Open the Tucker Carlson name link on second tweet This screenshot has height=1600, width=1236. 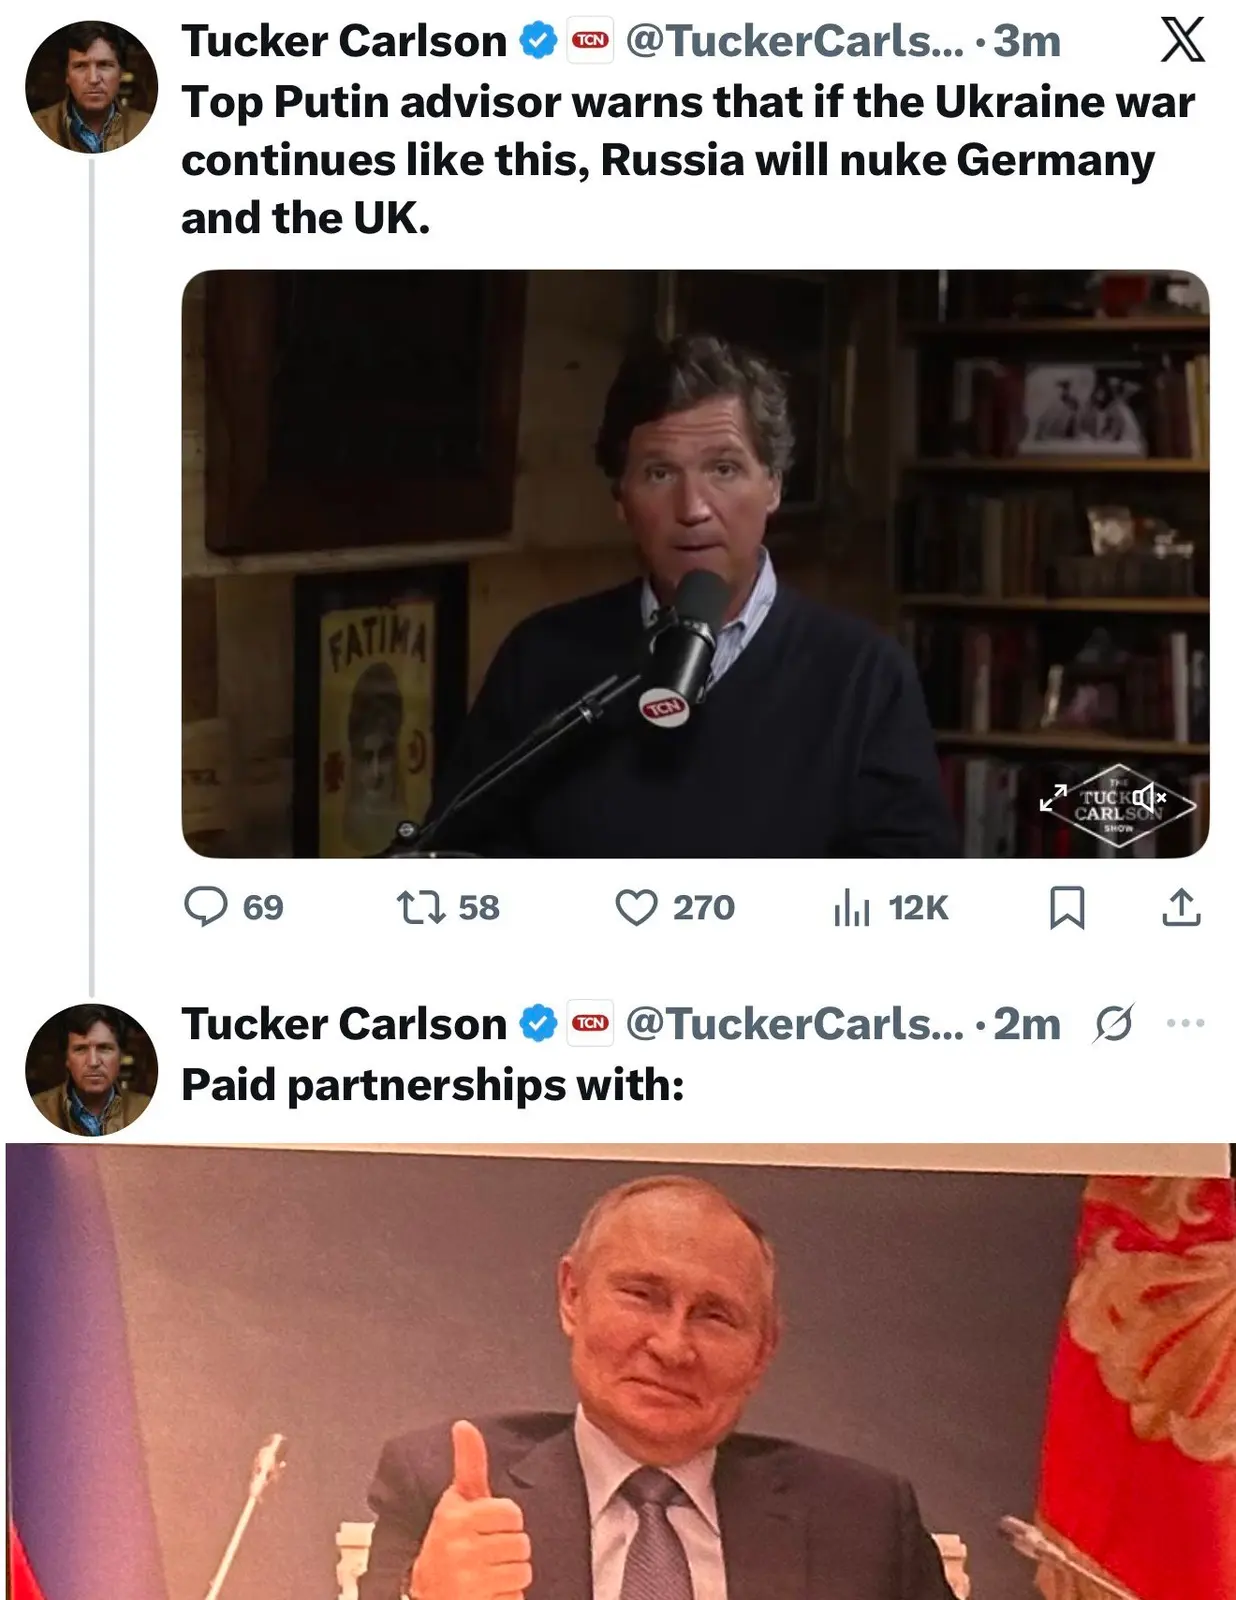click(344, 1023)
